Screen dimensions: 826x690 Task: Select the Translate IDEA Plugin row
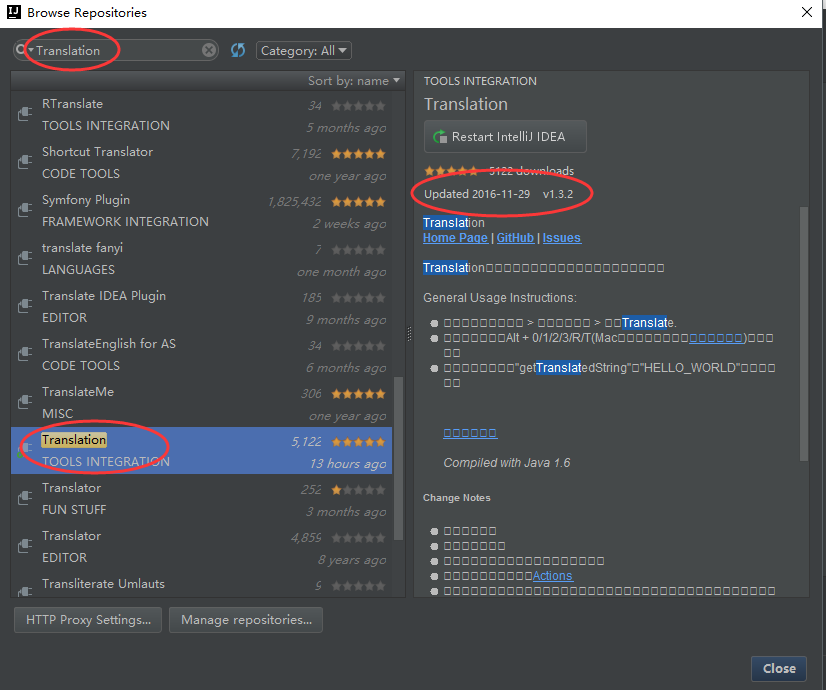[x=202, y=307]
